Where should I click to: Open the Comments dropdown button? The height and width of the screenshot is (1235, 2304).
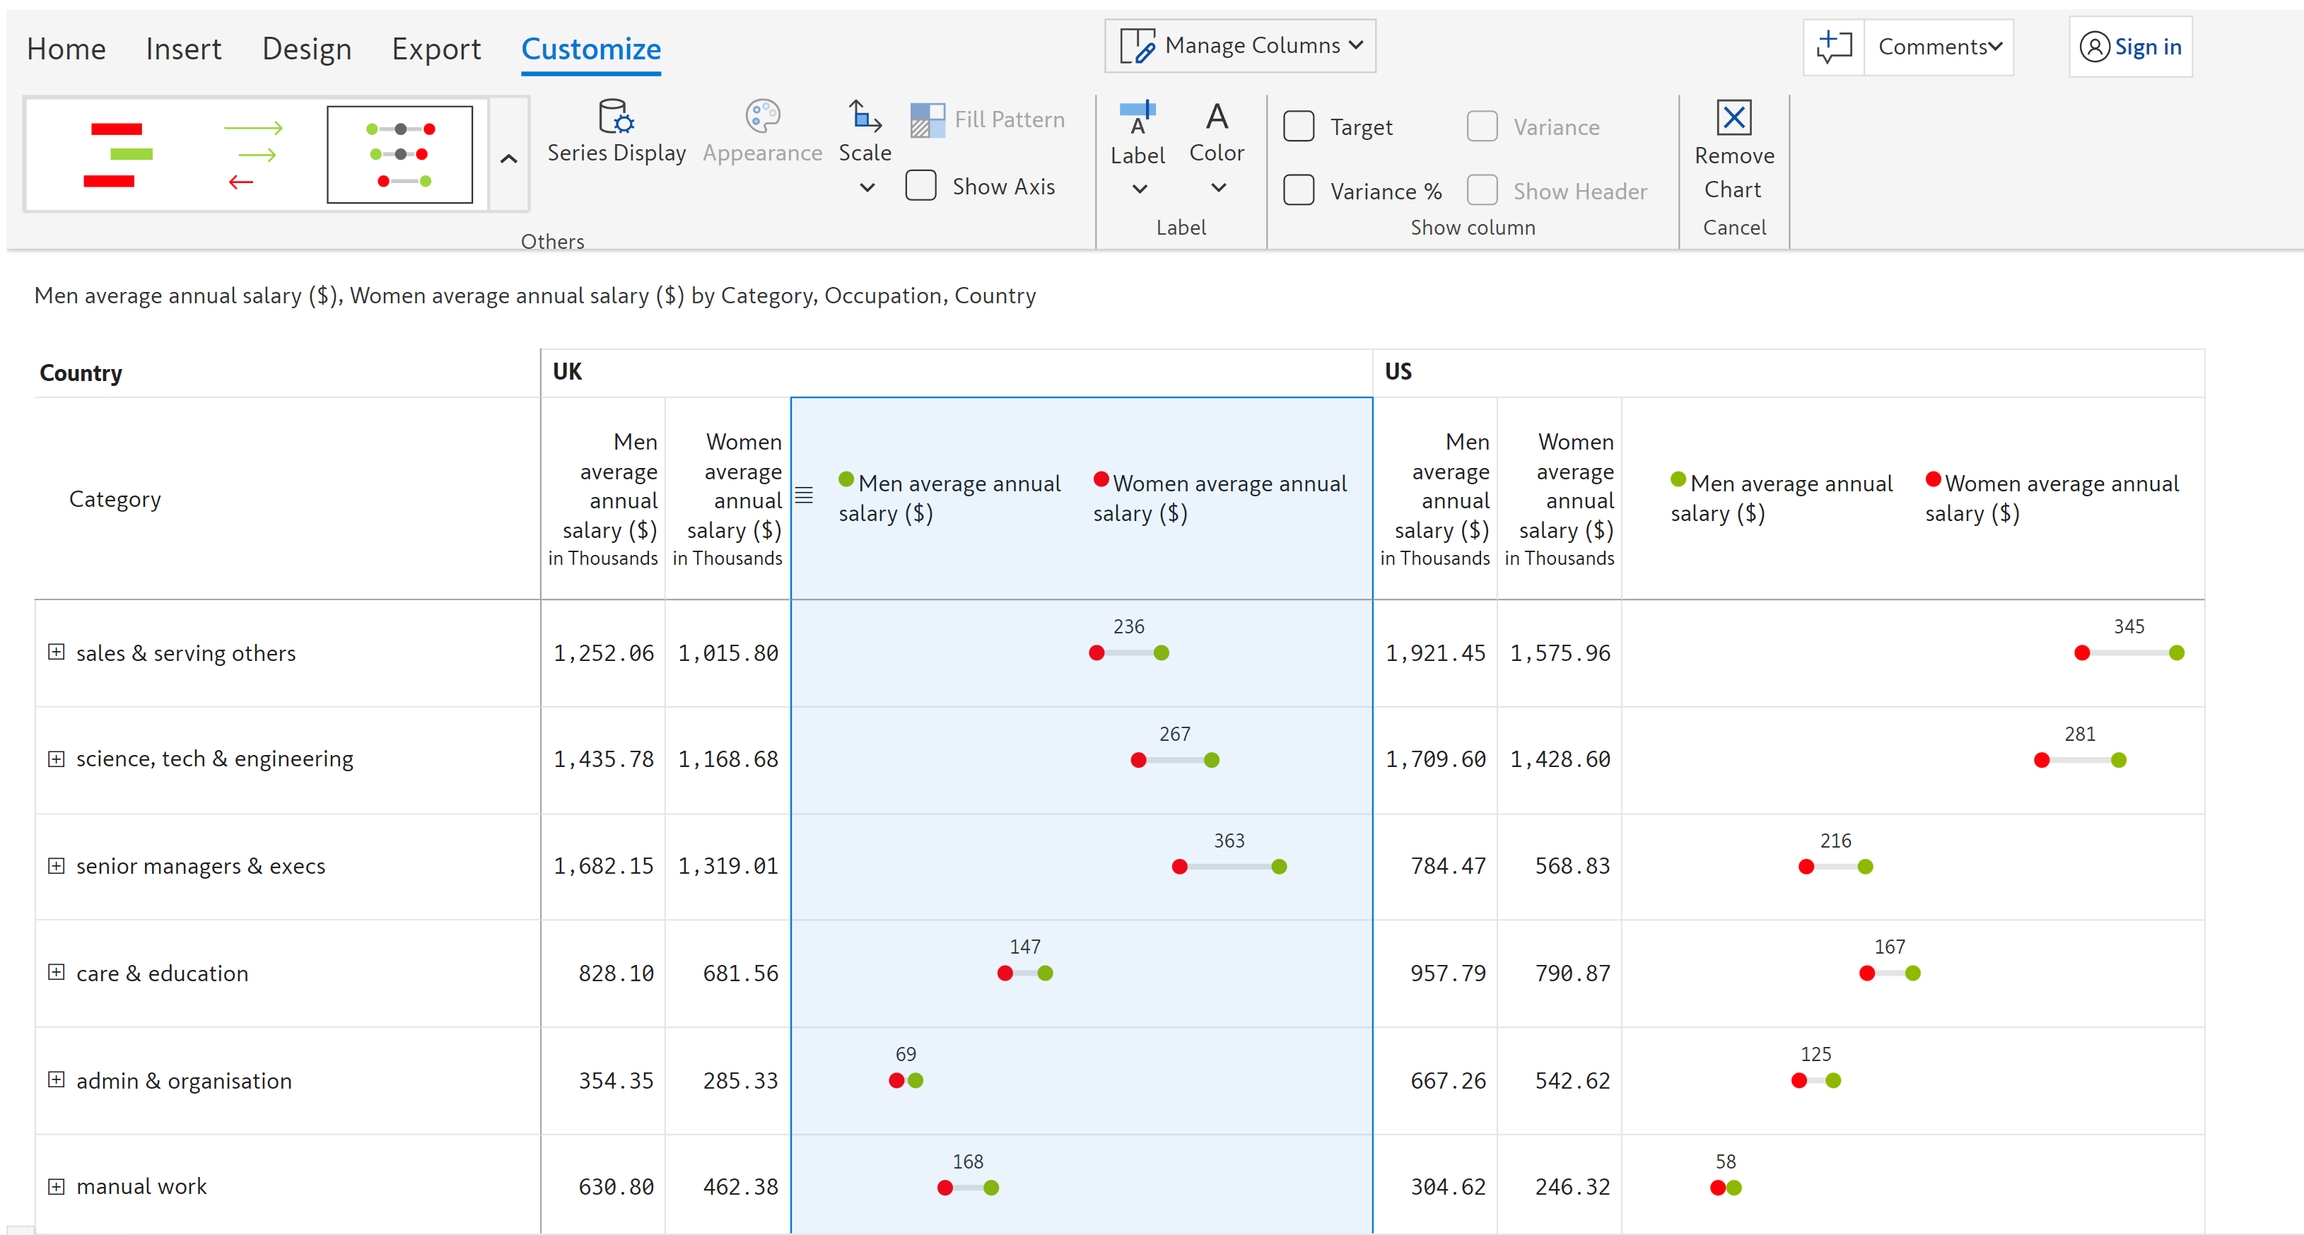1938,47
